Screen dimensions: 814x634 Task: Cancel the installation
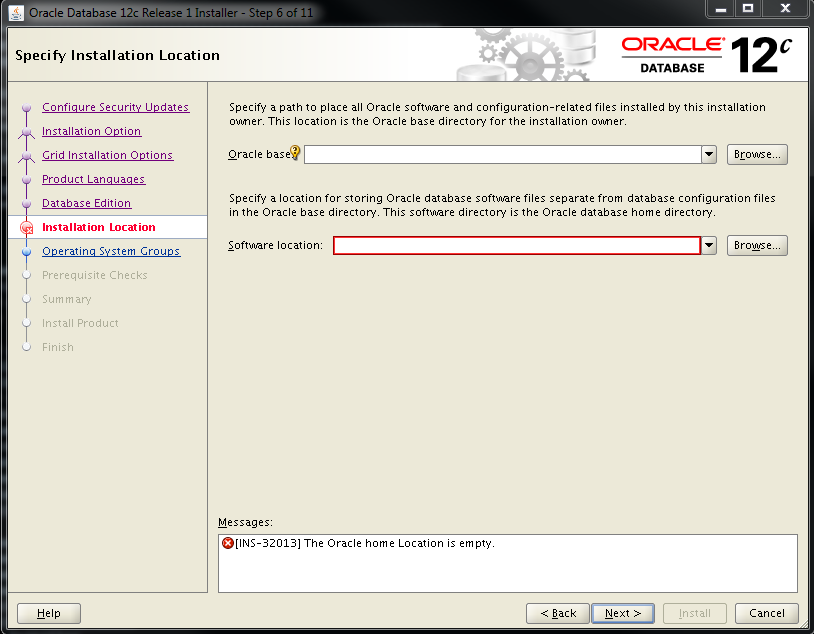767,613
